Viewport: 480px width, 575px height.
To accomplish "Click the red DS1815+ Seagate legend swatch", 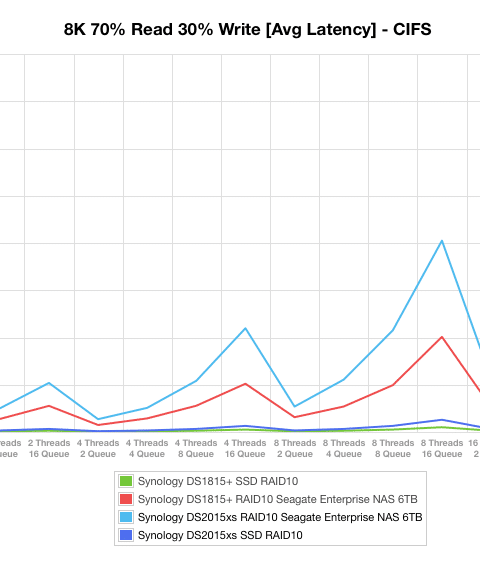I will 126,499.
